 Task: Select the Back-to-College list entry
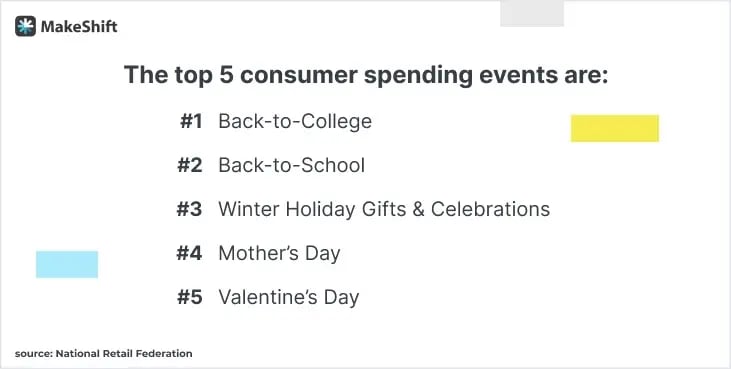pyautogui.click(x=295, y=122)
